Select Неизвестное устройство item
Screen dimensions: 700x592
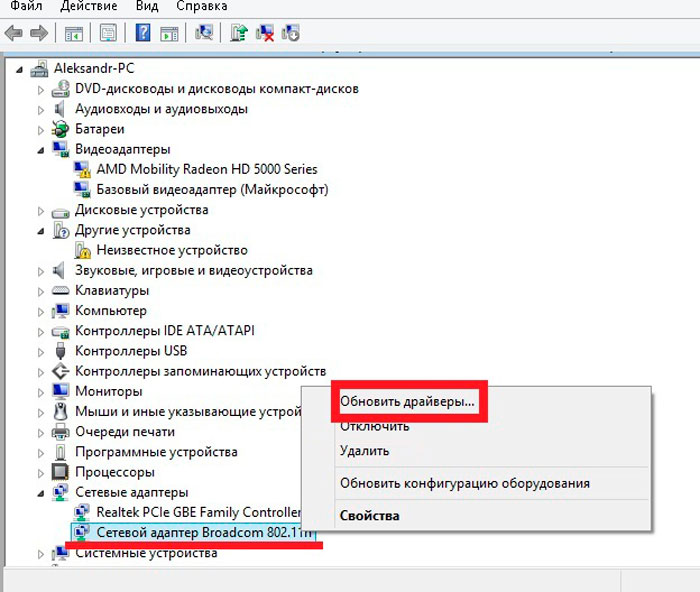coord(172,250)
